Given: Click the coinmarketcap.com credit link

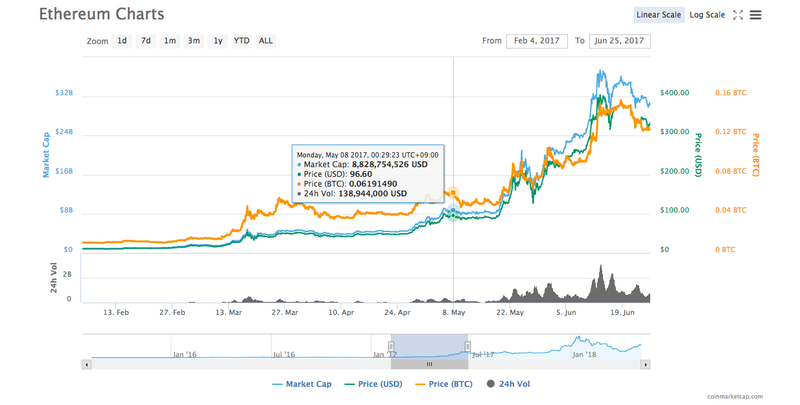Looking at the screenshot, I should pyautogui.click(x=735, y=396).
